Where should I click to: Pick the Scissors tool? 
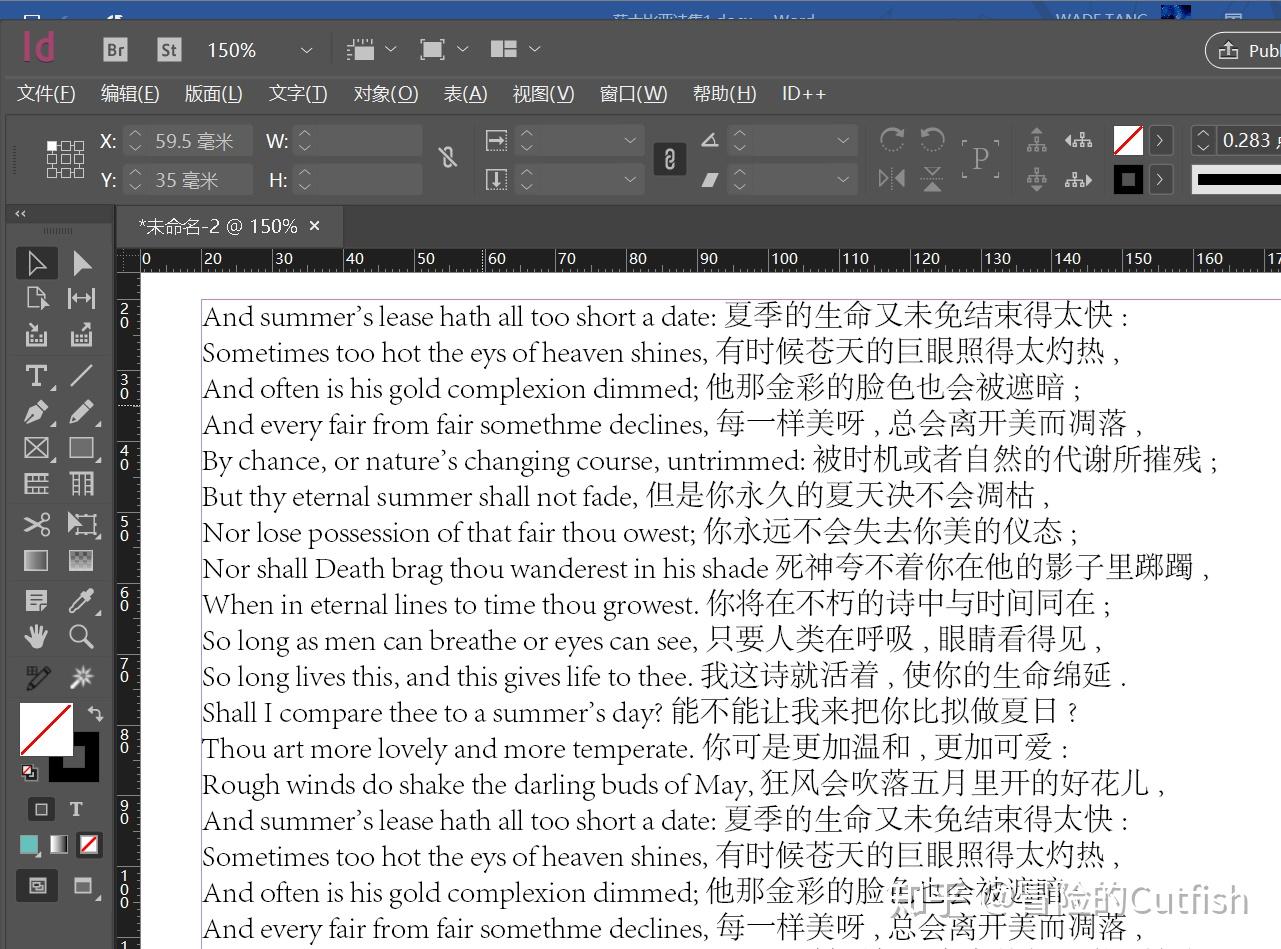tap(36, 524)
